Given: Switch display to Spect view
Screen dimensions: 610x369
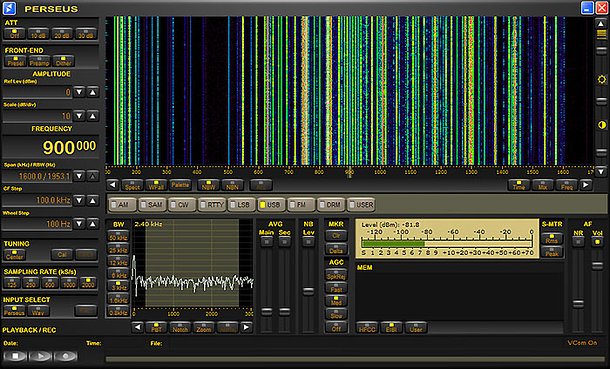Looking at the screenshot, I should click(132, 185).
